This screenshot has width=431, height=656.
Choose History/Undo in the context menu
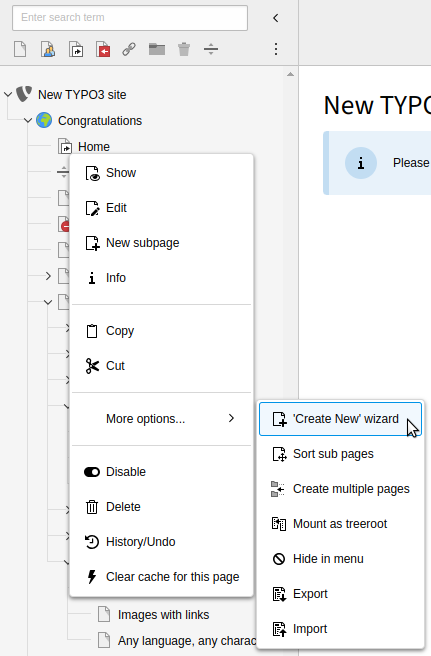[x=162, y=542]
